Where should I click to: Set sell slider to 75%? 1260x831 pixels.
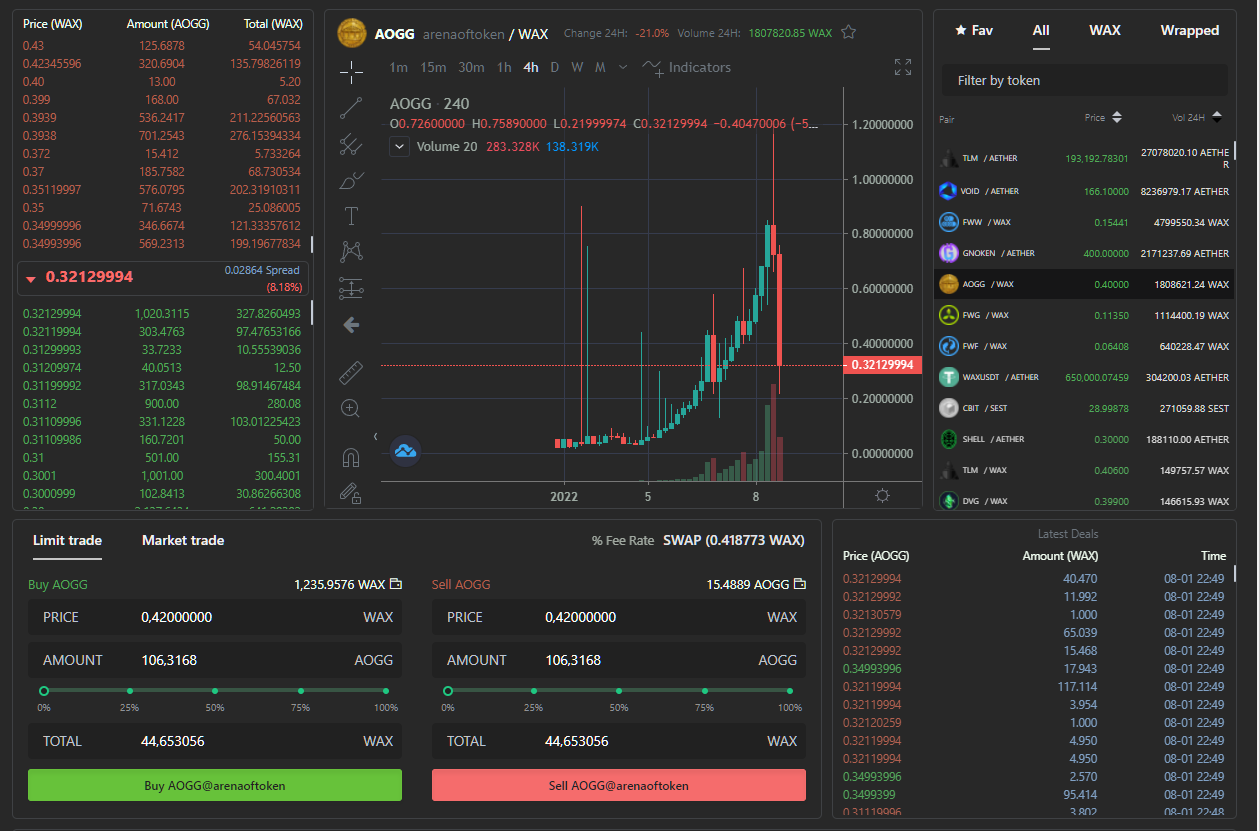pos(705,690)
